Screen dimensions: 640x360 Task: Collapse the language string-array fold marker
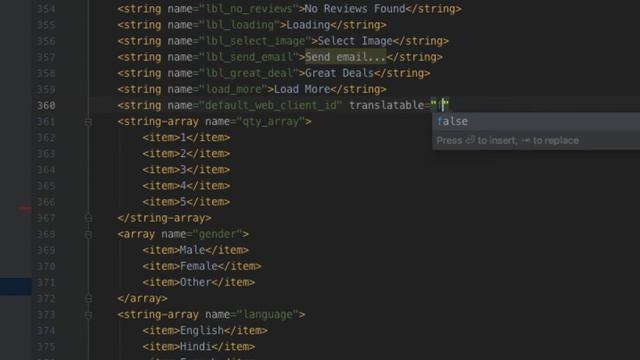coord(88,315)
